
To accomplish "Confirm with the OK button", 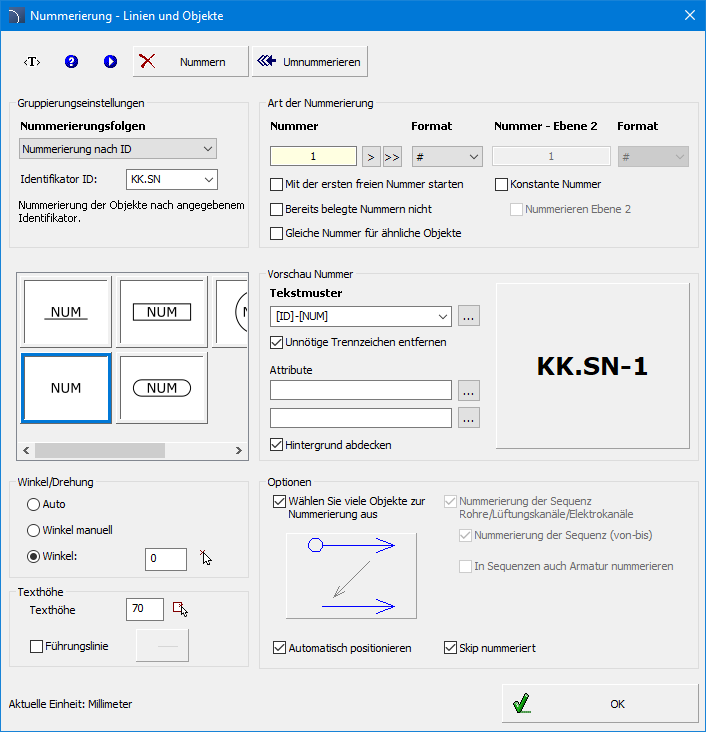I will click(600, 704).
